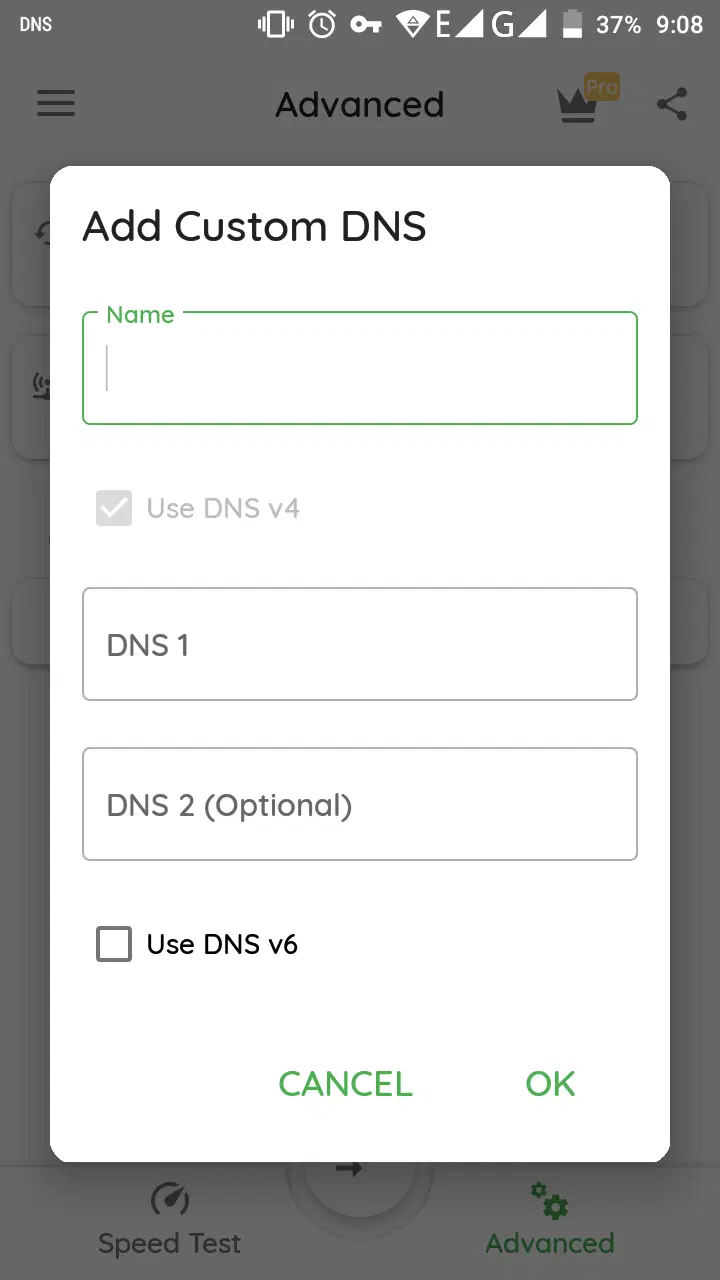This screenshot has height=1280, width=720.
Task: Click into the DNS 1 field
Action: click(x=360, y=644)
